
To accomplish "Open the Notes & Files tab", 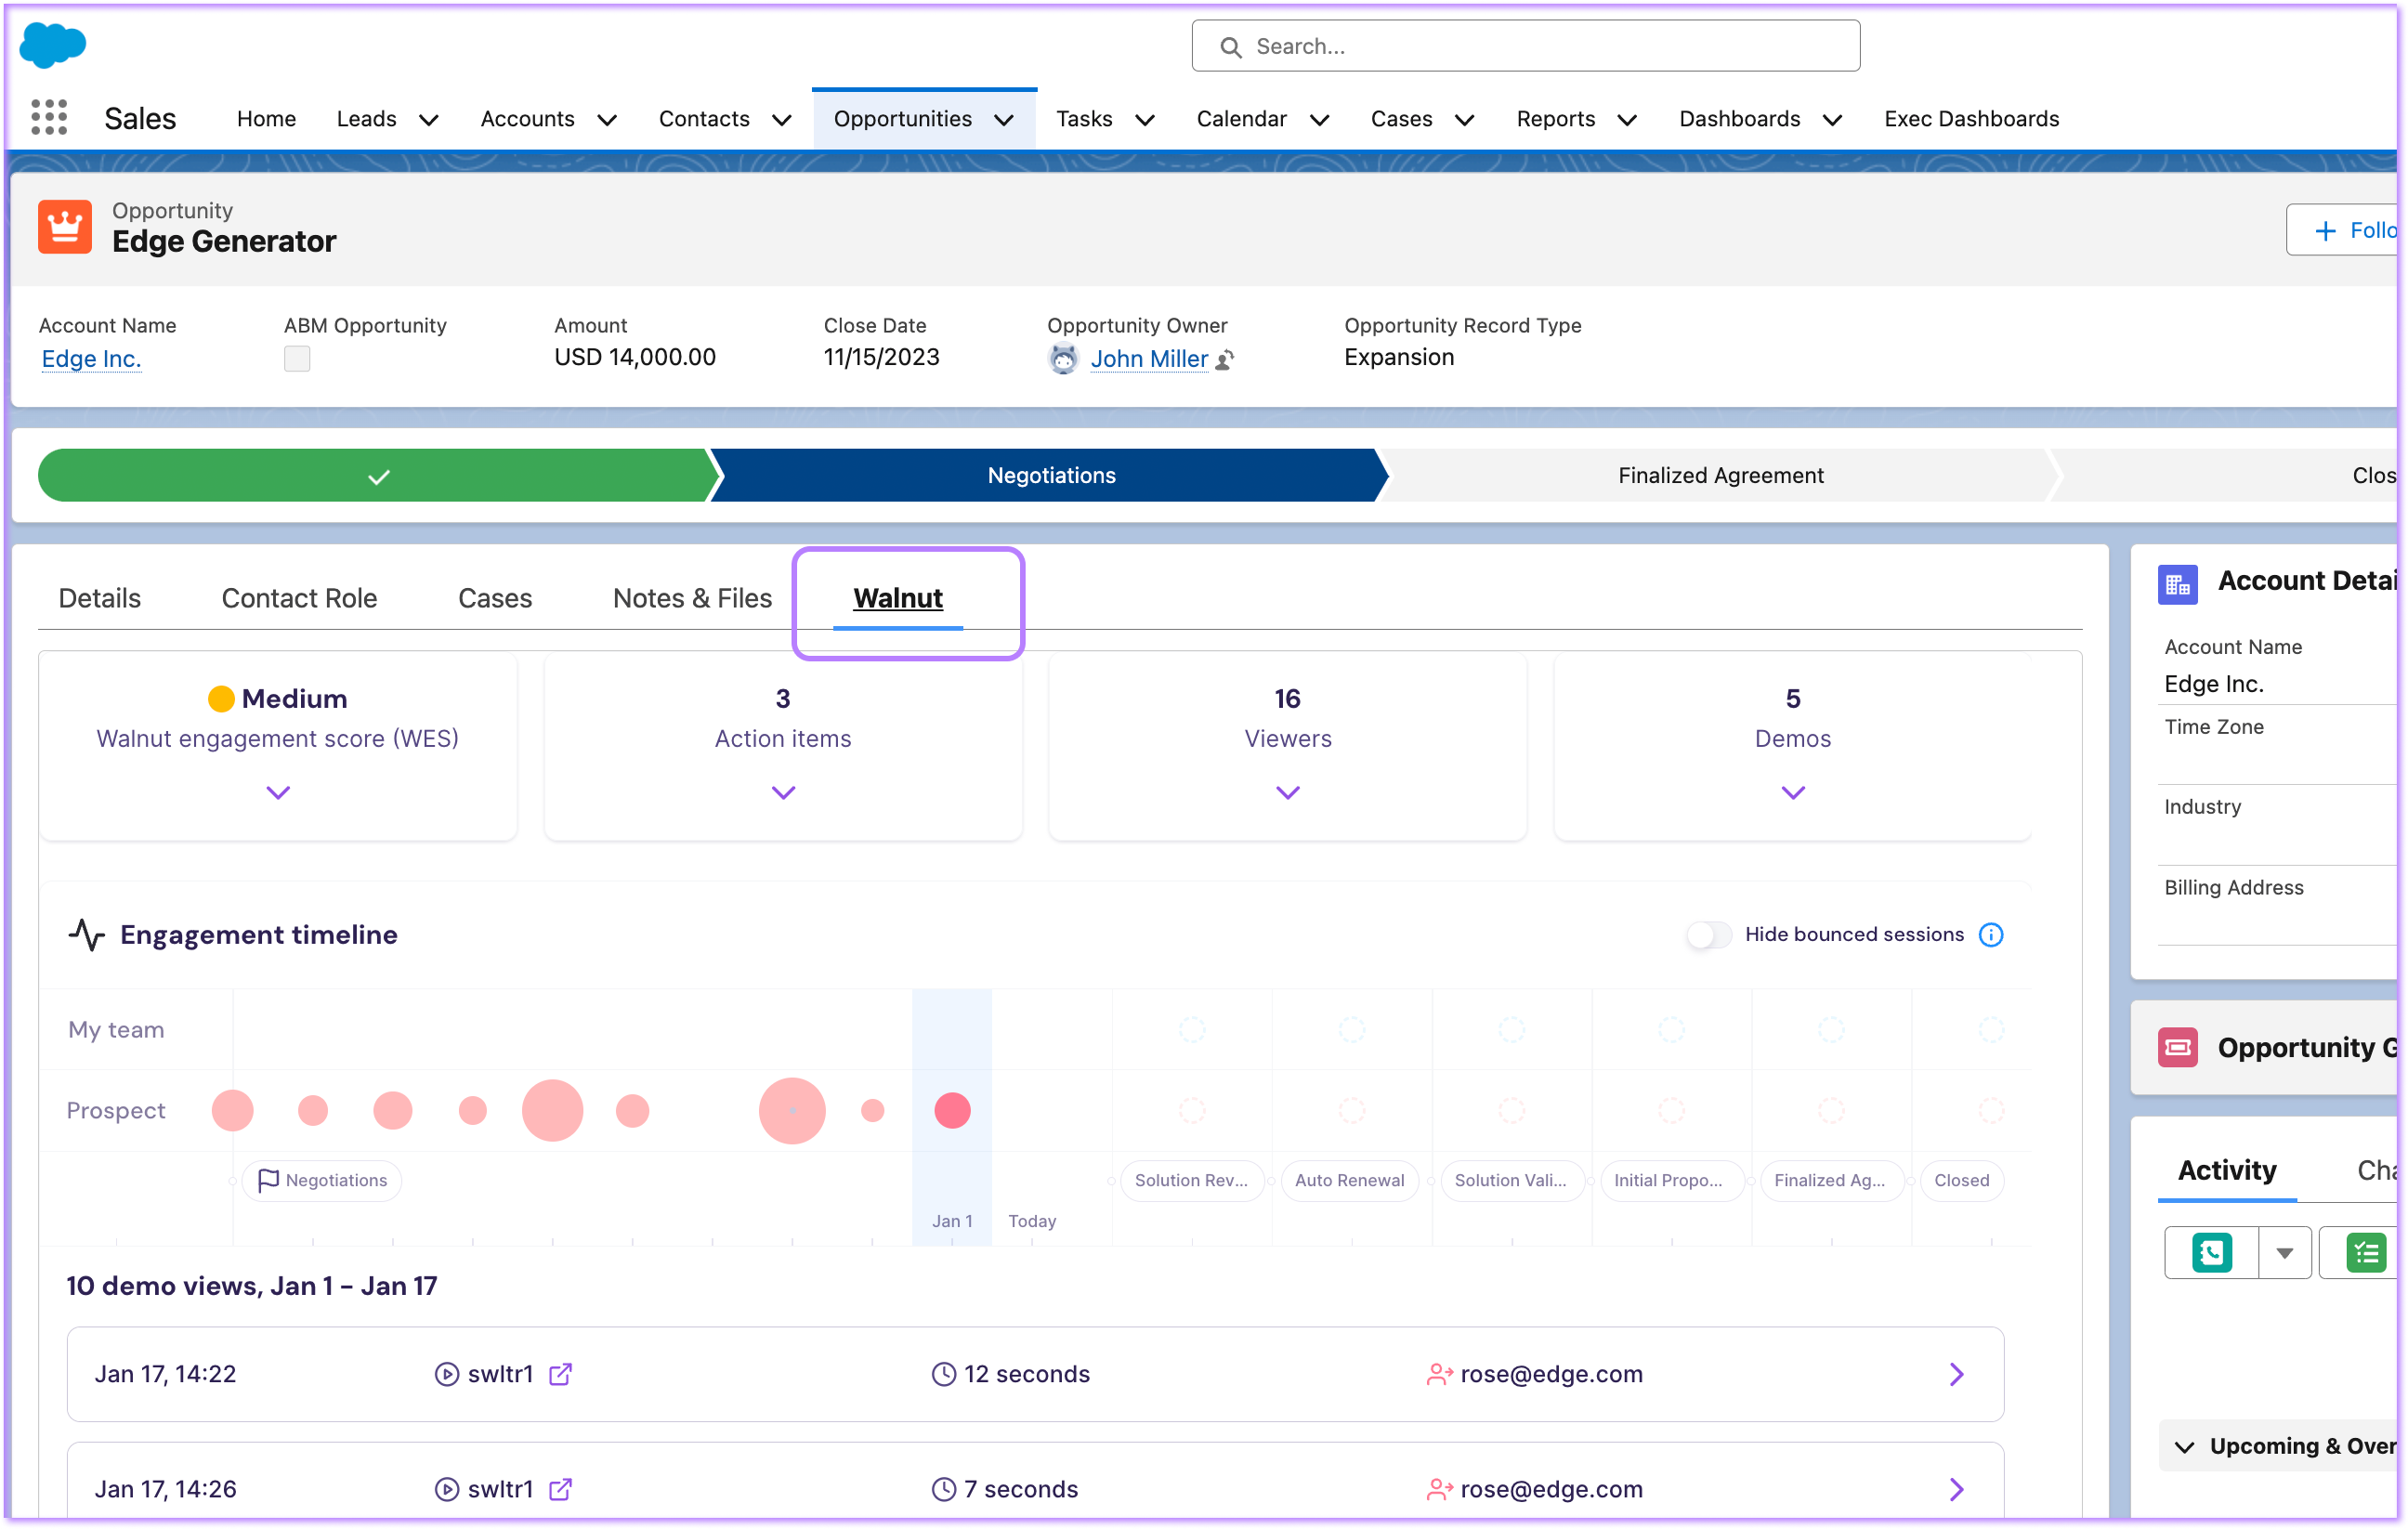I will coord(692,598).
